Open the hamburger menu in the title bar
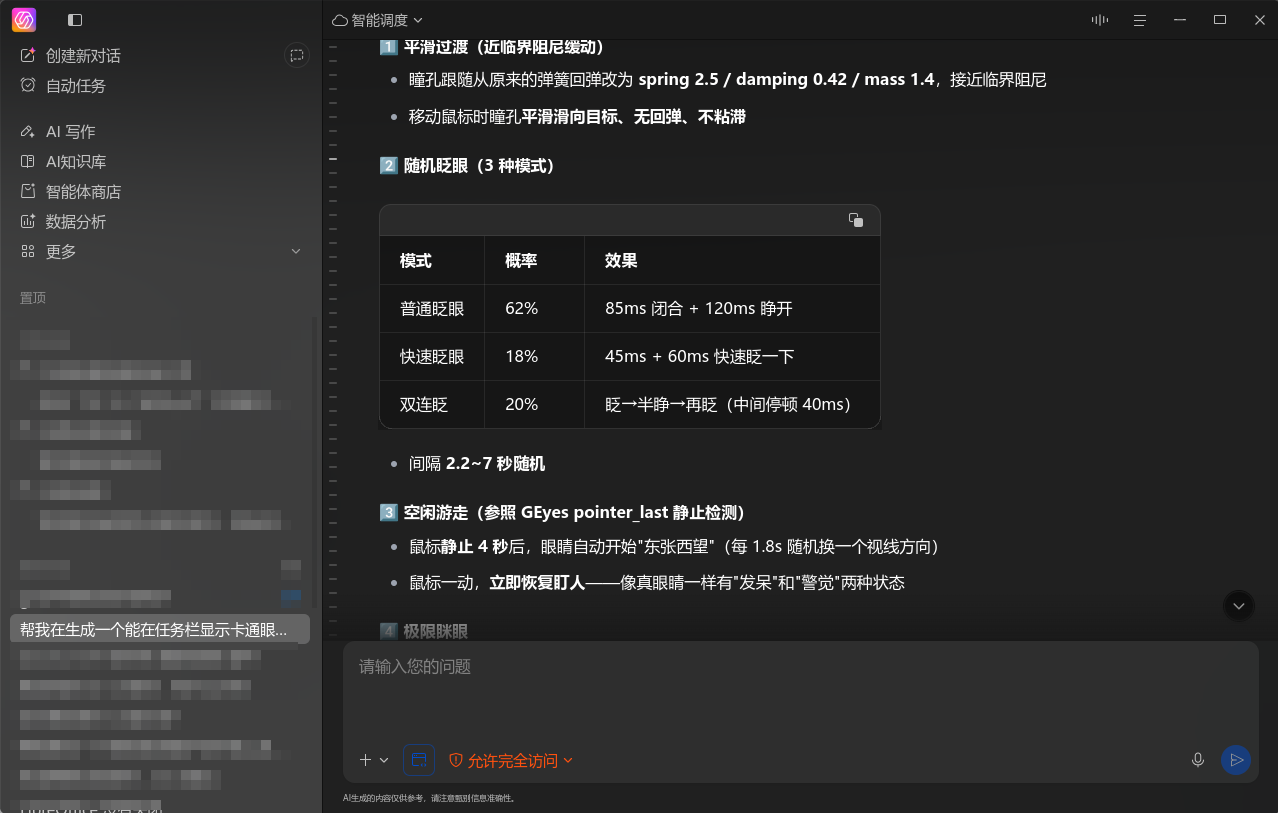 click(1139, 20)
